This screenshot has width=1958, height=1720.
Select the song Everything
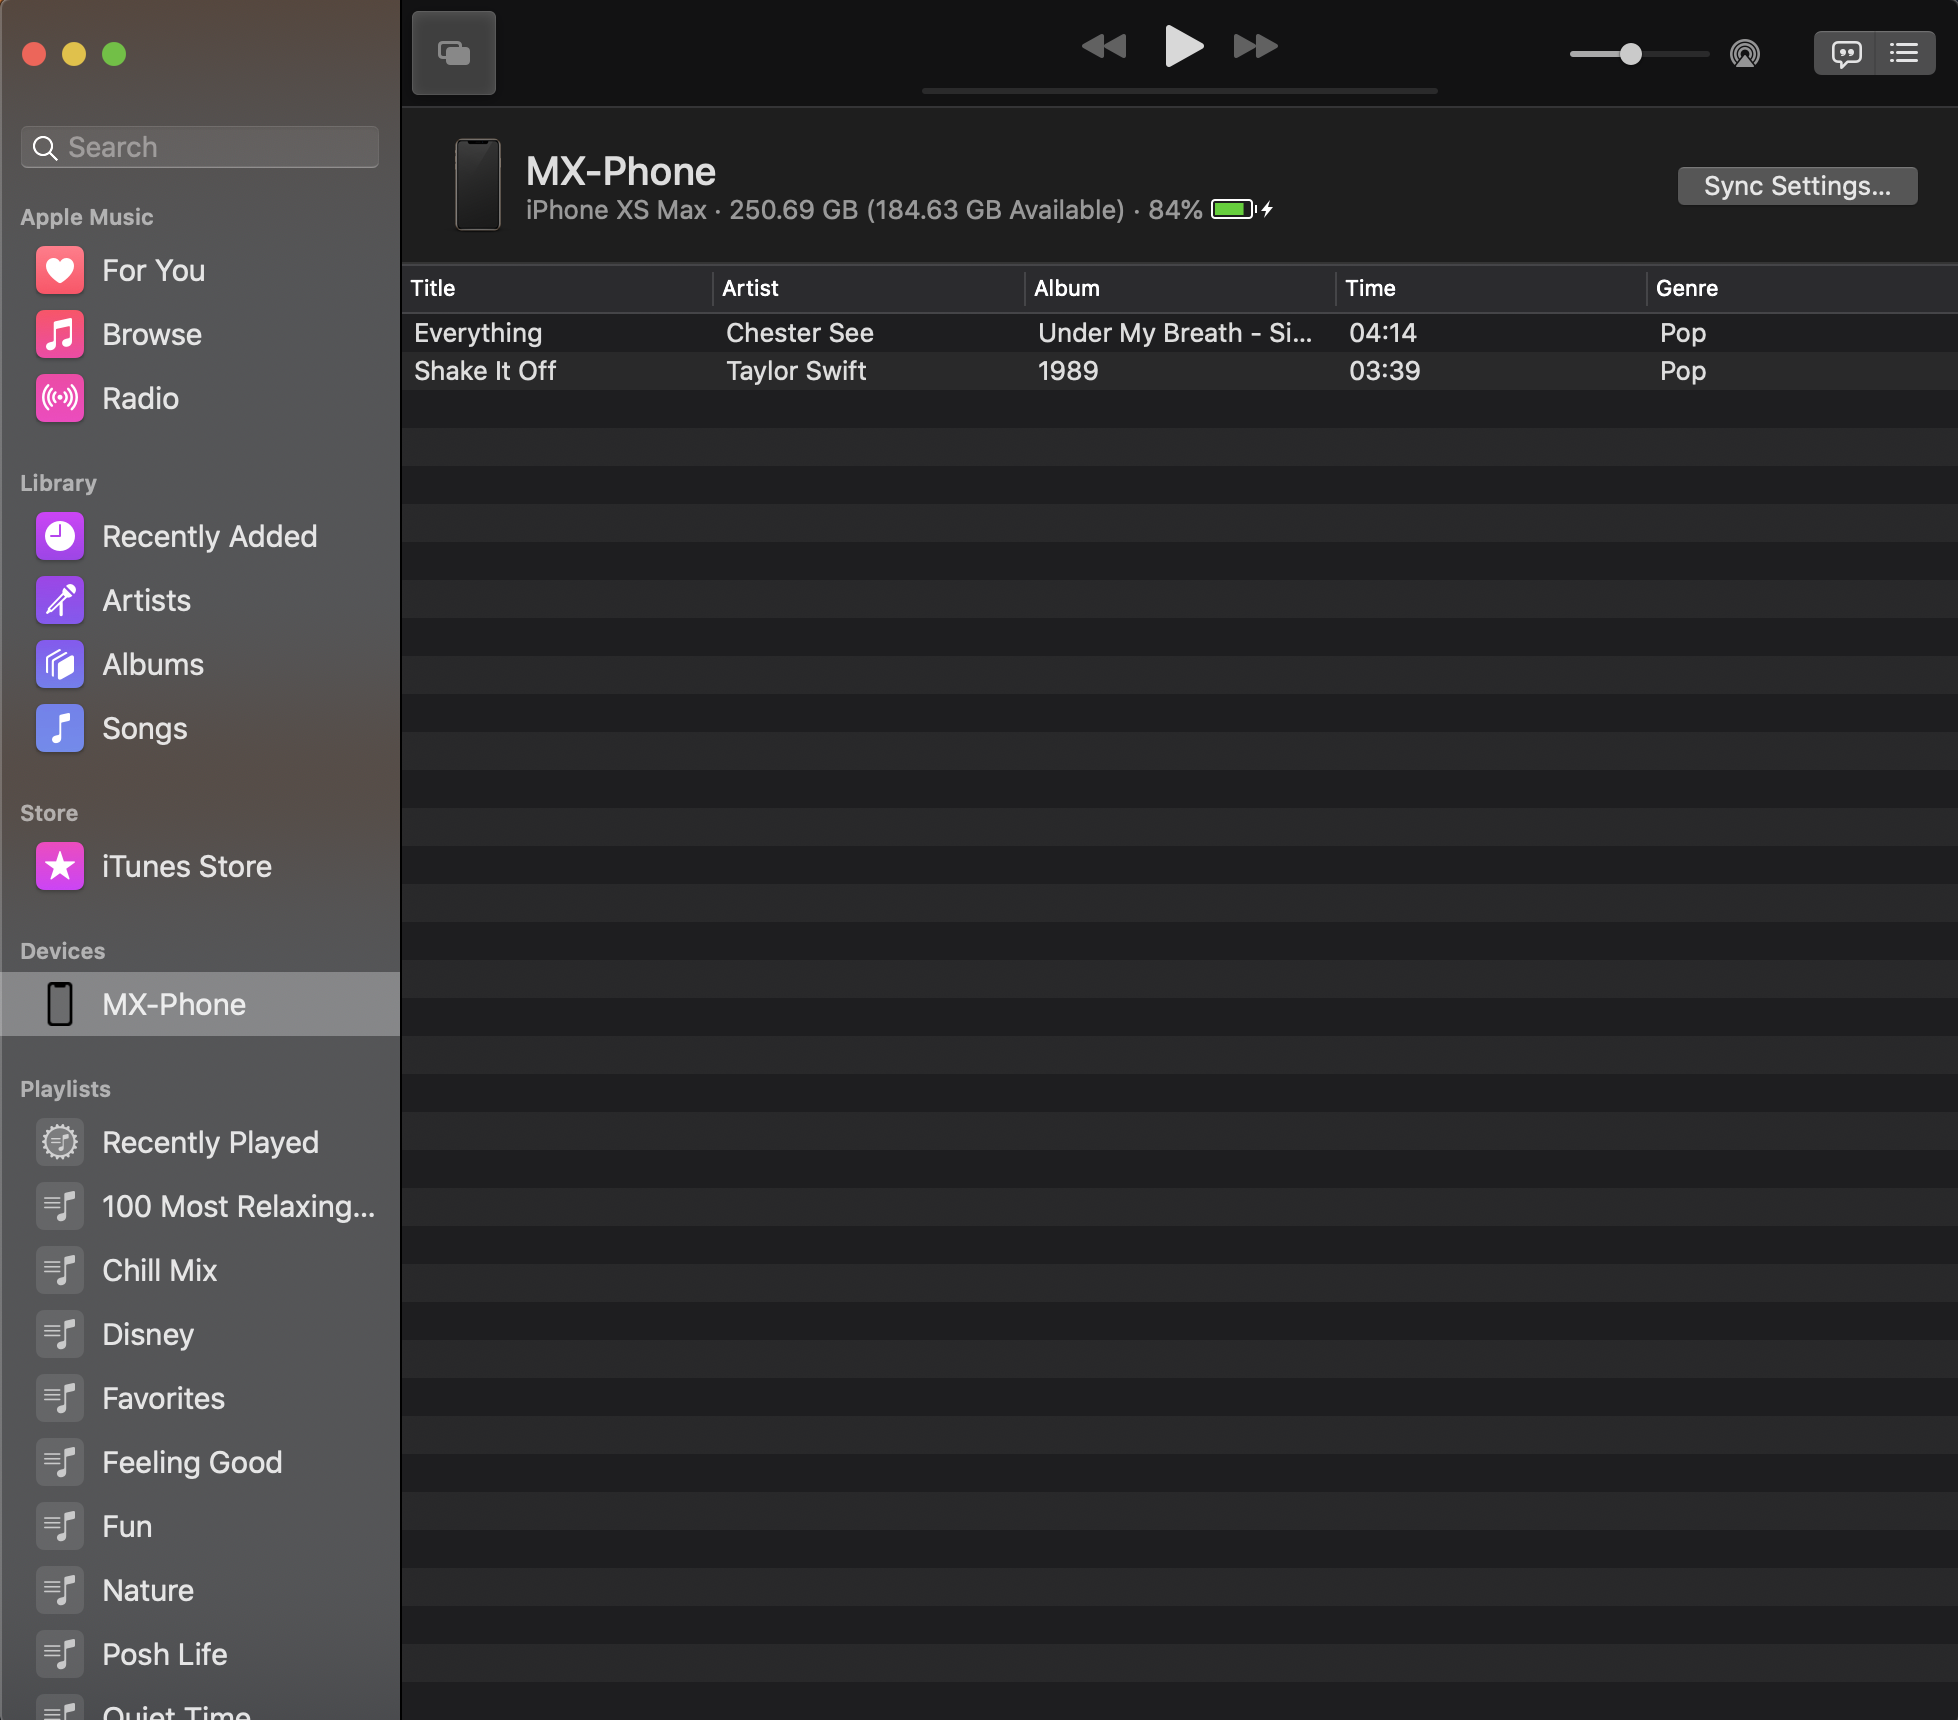tap(478, 333)
